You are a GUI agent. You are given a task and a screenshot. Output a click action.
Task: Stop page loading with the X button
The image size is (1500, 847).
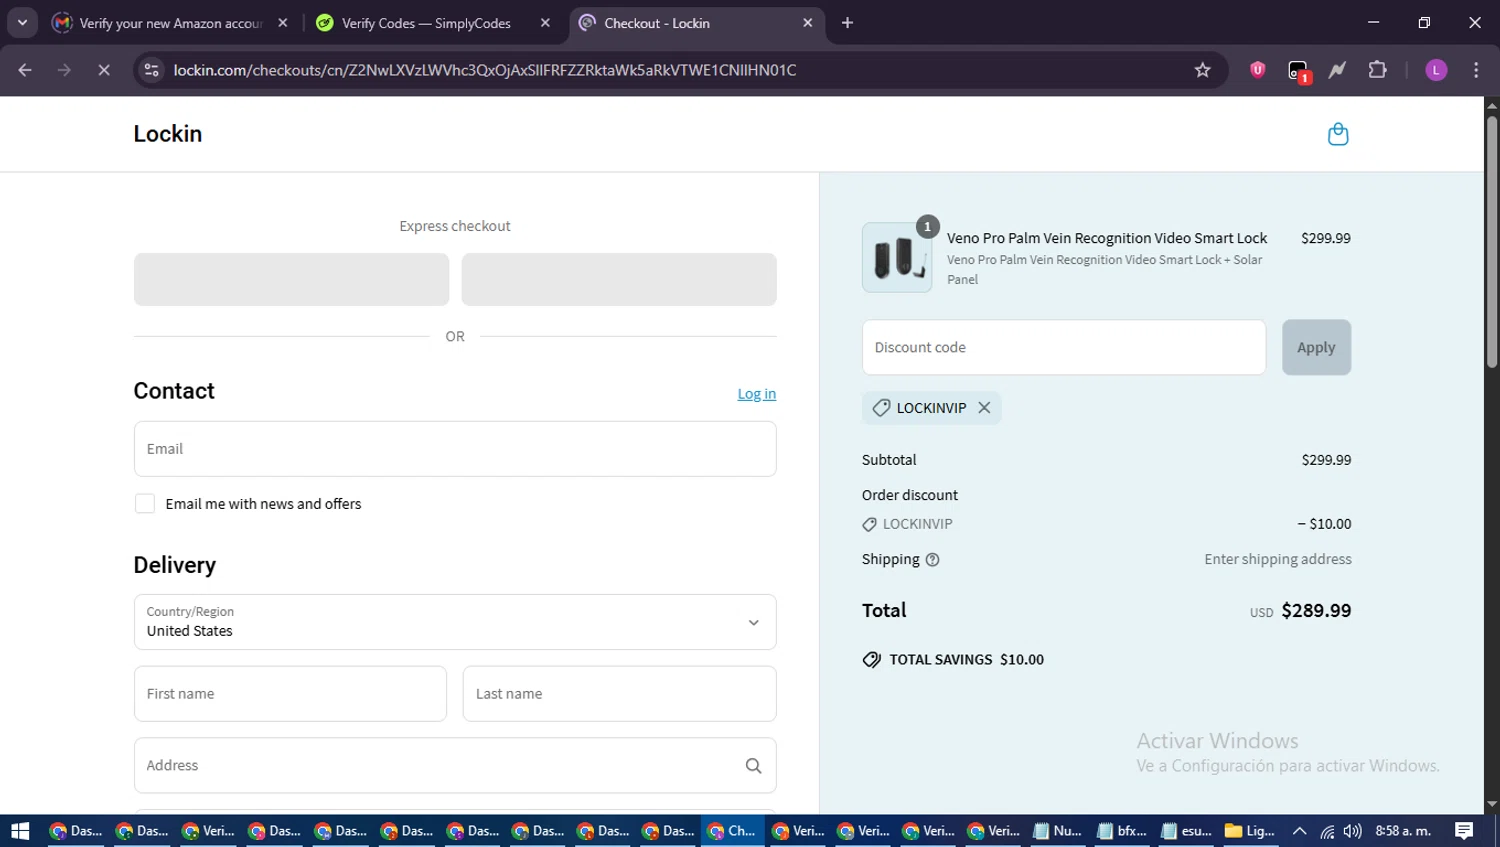(x=103, y=70)
